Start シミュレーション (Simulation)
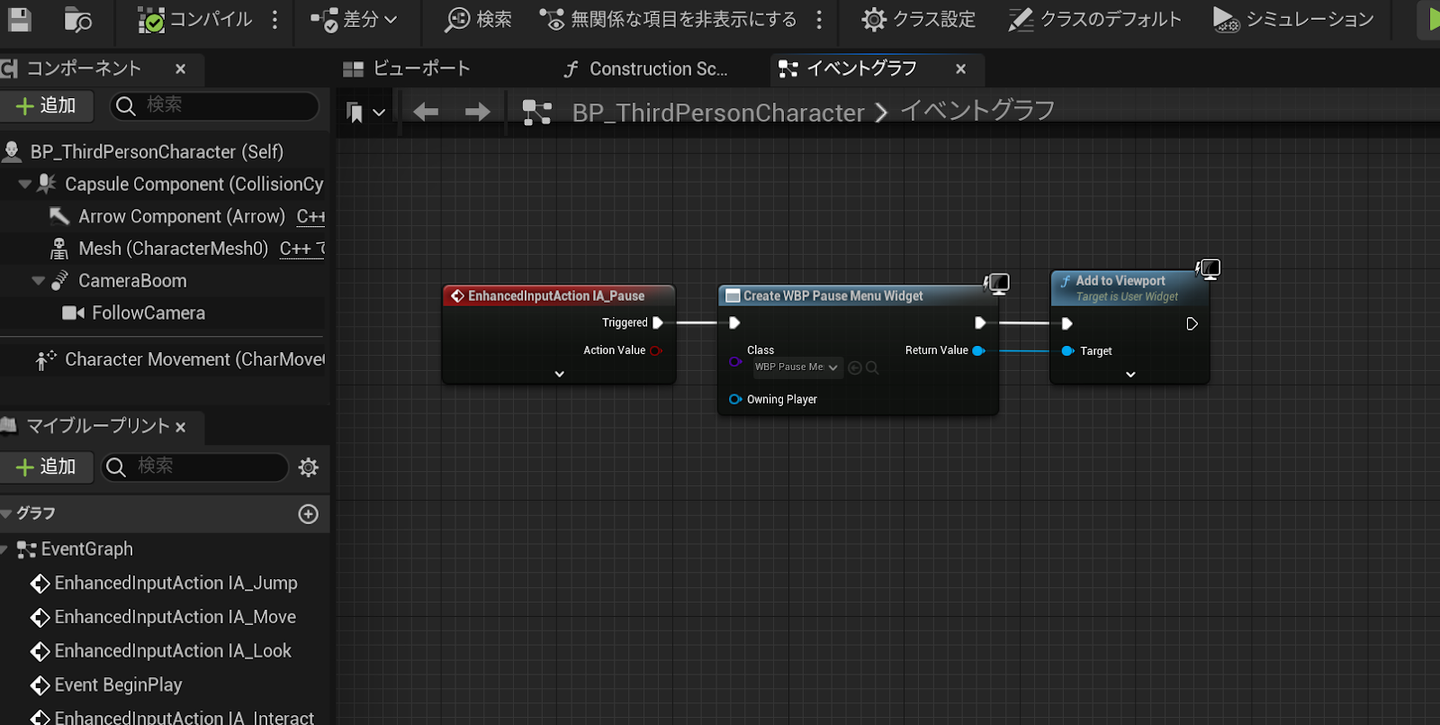The height and width of the screenshot is (725, 1440). pos(1293,19)
